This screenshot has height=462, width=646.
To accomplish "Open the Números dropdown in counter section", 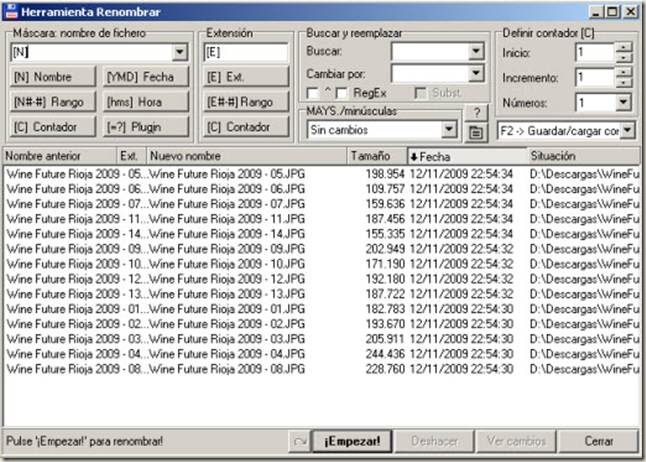I will (x=623, y=102).
